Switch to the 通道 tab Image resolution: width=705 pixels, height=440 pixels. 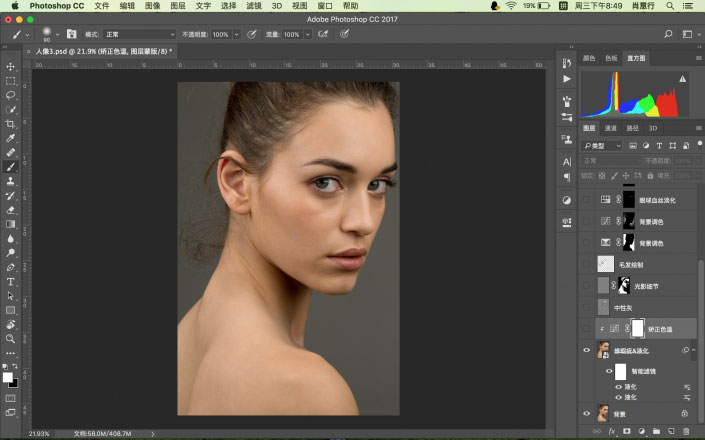pyautogui.click(x=610, y=128)
